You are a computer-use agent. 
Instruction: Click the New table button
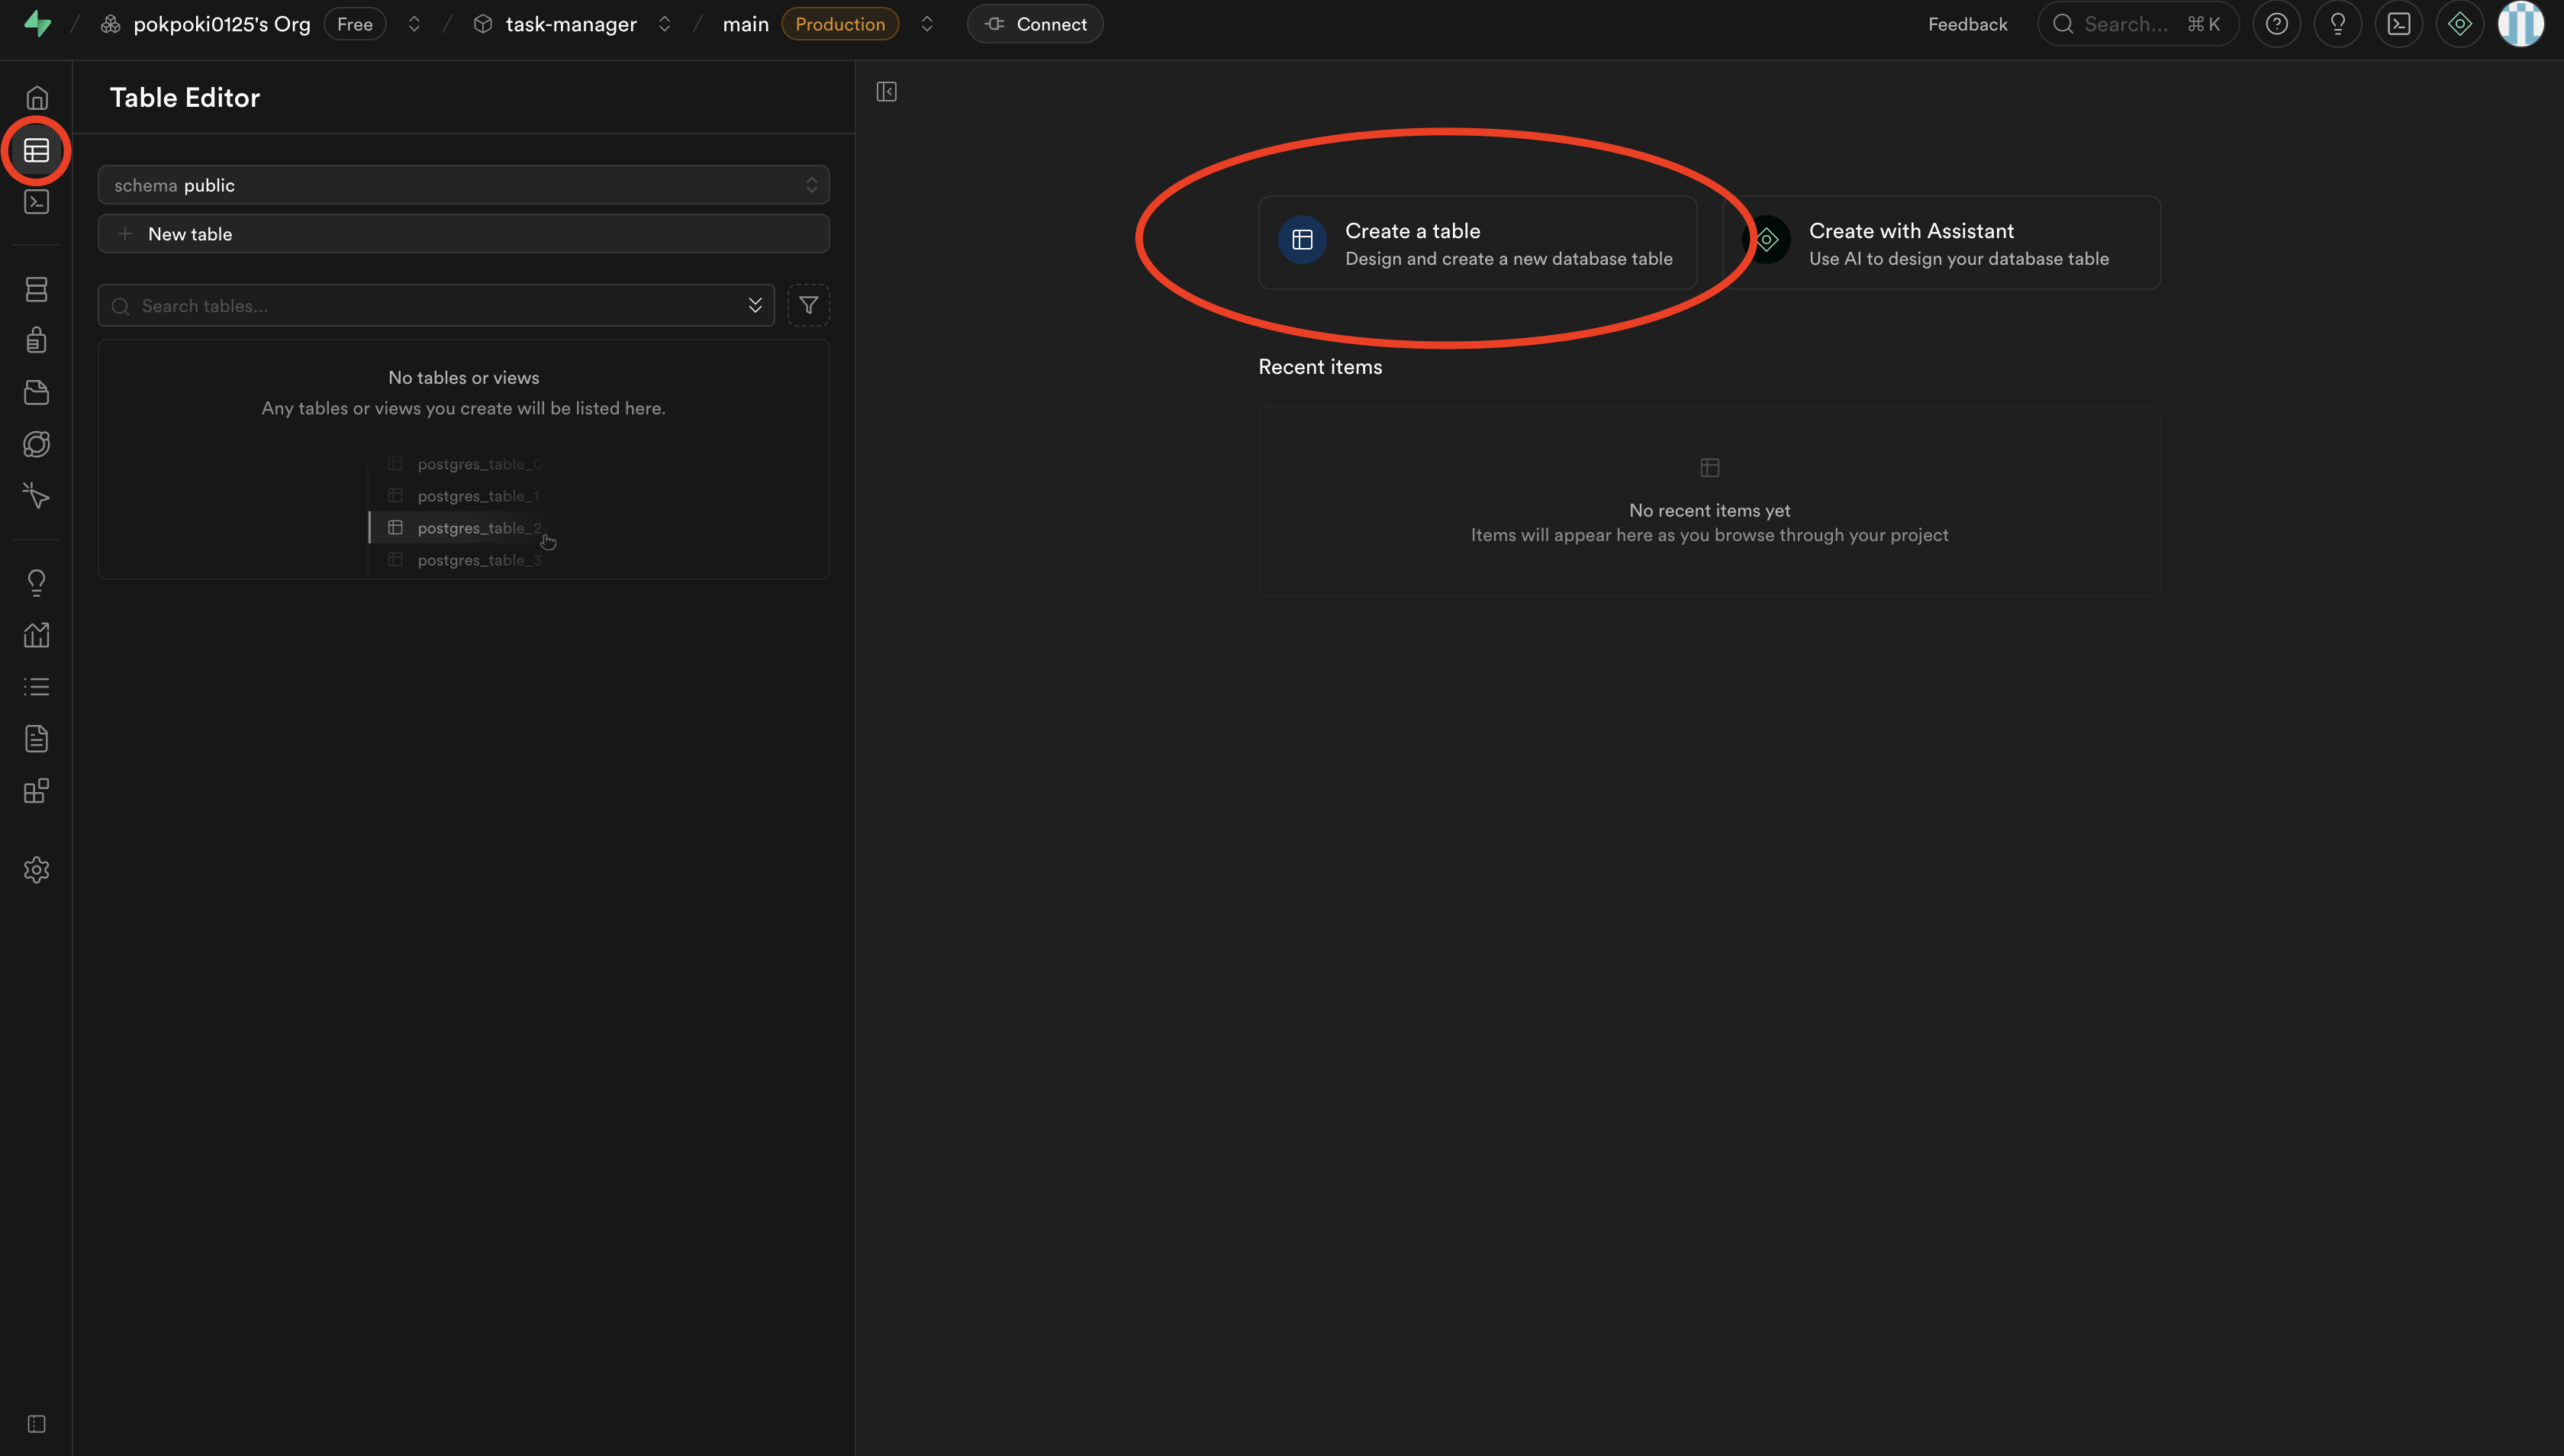pyautogui.click(x=463, y=233)
